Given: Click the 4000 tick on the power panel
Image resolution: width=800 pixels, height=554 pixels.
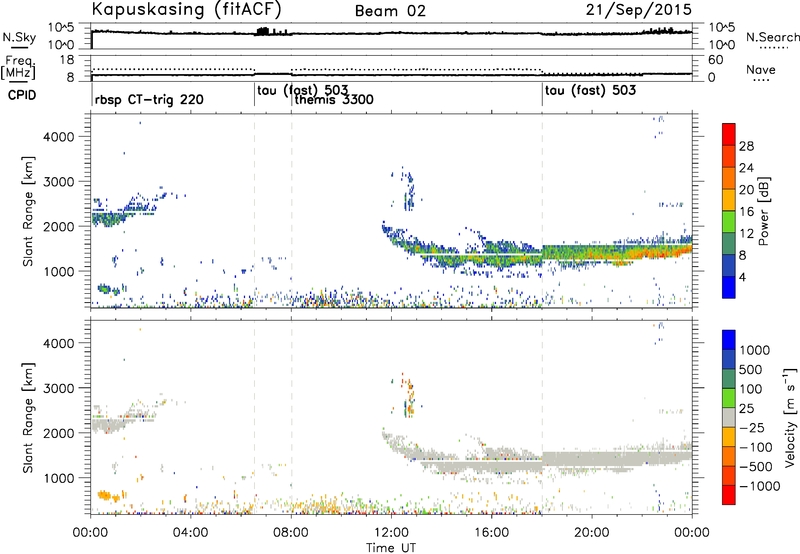Looking at the screenshot, I should (58, 137).
